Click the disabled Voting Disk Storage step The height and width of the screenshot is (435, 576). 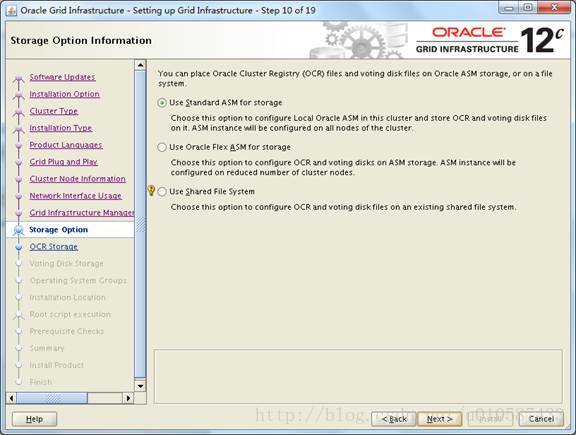click(66, 263)
